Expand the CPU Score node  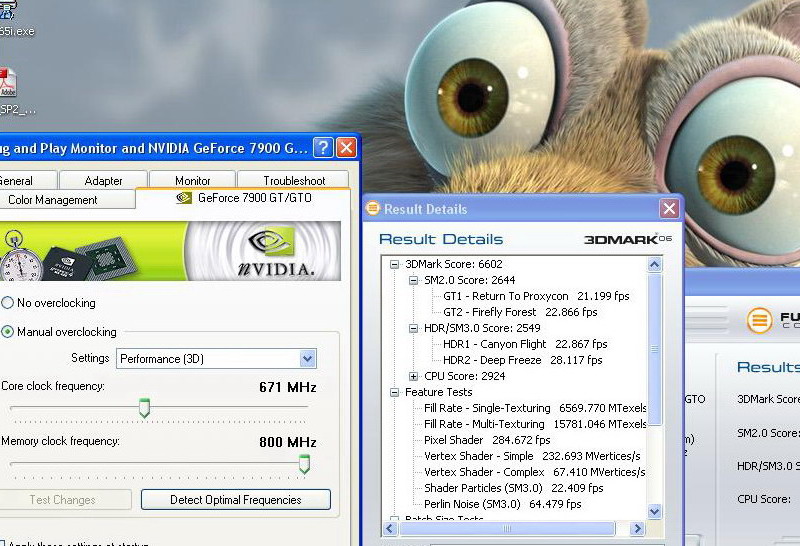pyautogui.click(x=413, y=376)
